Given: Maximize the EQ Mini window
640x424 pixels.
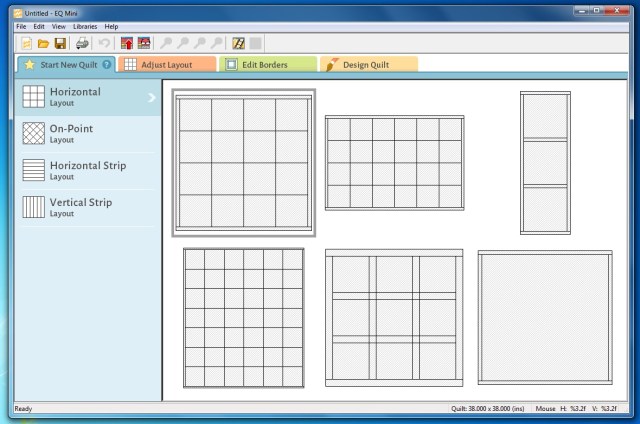Looking at the screenshot, I should click(596, 11).
